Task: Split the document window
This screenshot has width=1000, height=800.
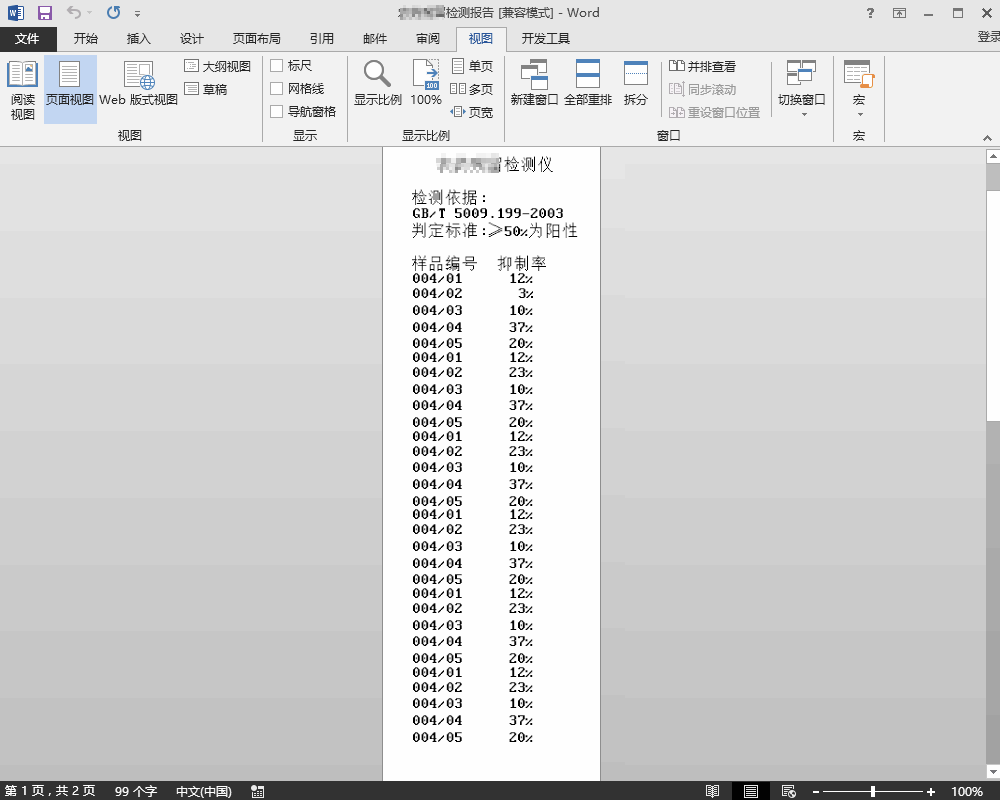Action: (x=635, y=84)
